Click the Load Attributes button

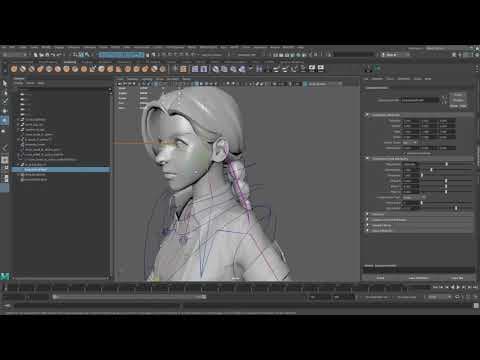[418, 278]
